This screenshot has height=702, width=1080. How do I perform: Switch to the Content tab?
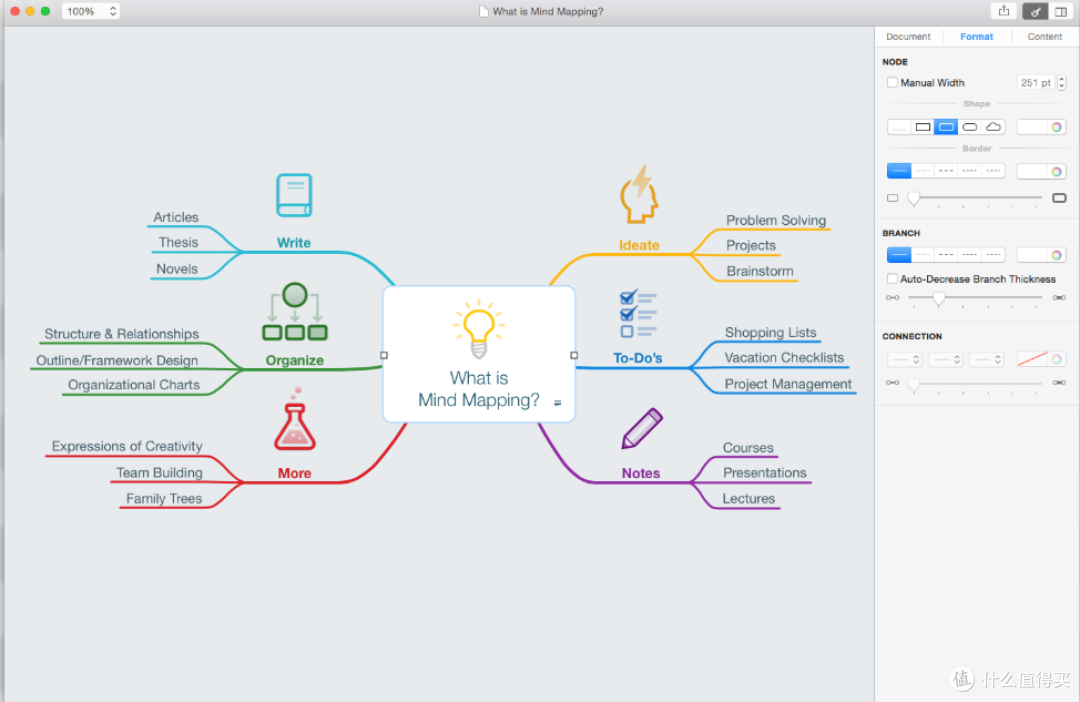tap(1044, 37)
